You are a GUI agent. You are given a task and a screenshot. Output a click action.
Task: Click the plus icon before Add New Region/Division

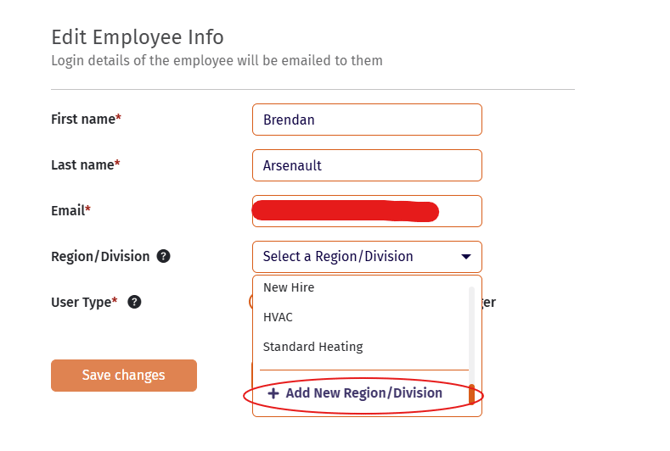click(x=273, y=393)
